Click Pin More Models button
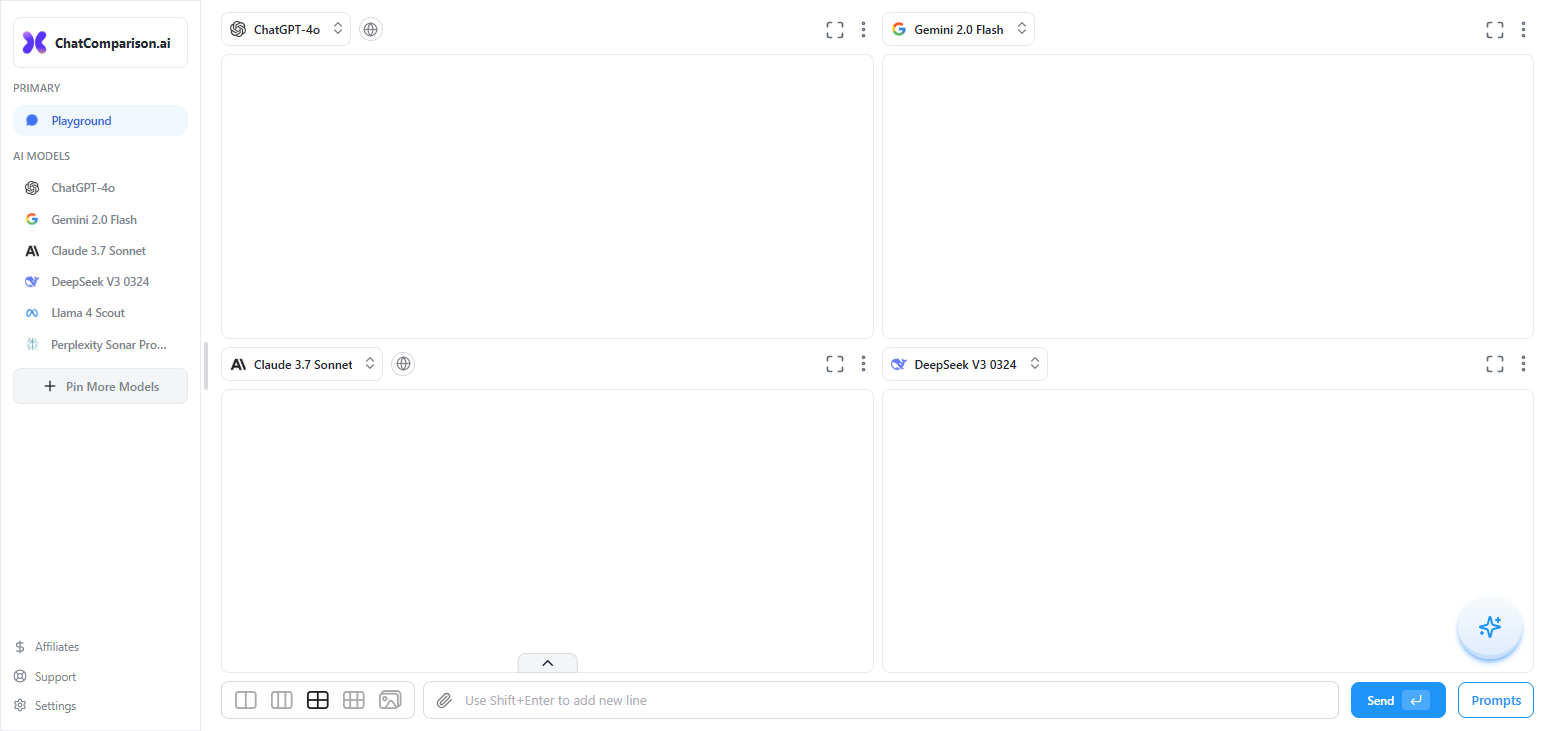1546x731 pixels. [100, 387]
